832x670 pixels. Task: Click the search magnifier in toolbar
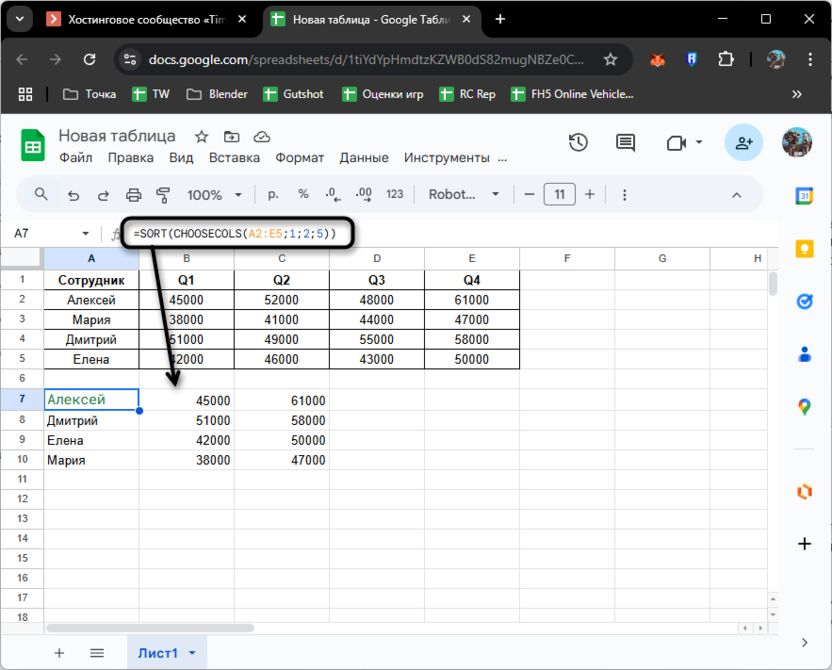click(41, 195)
